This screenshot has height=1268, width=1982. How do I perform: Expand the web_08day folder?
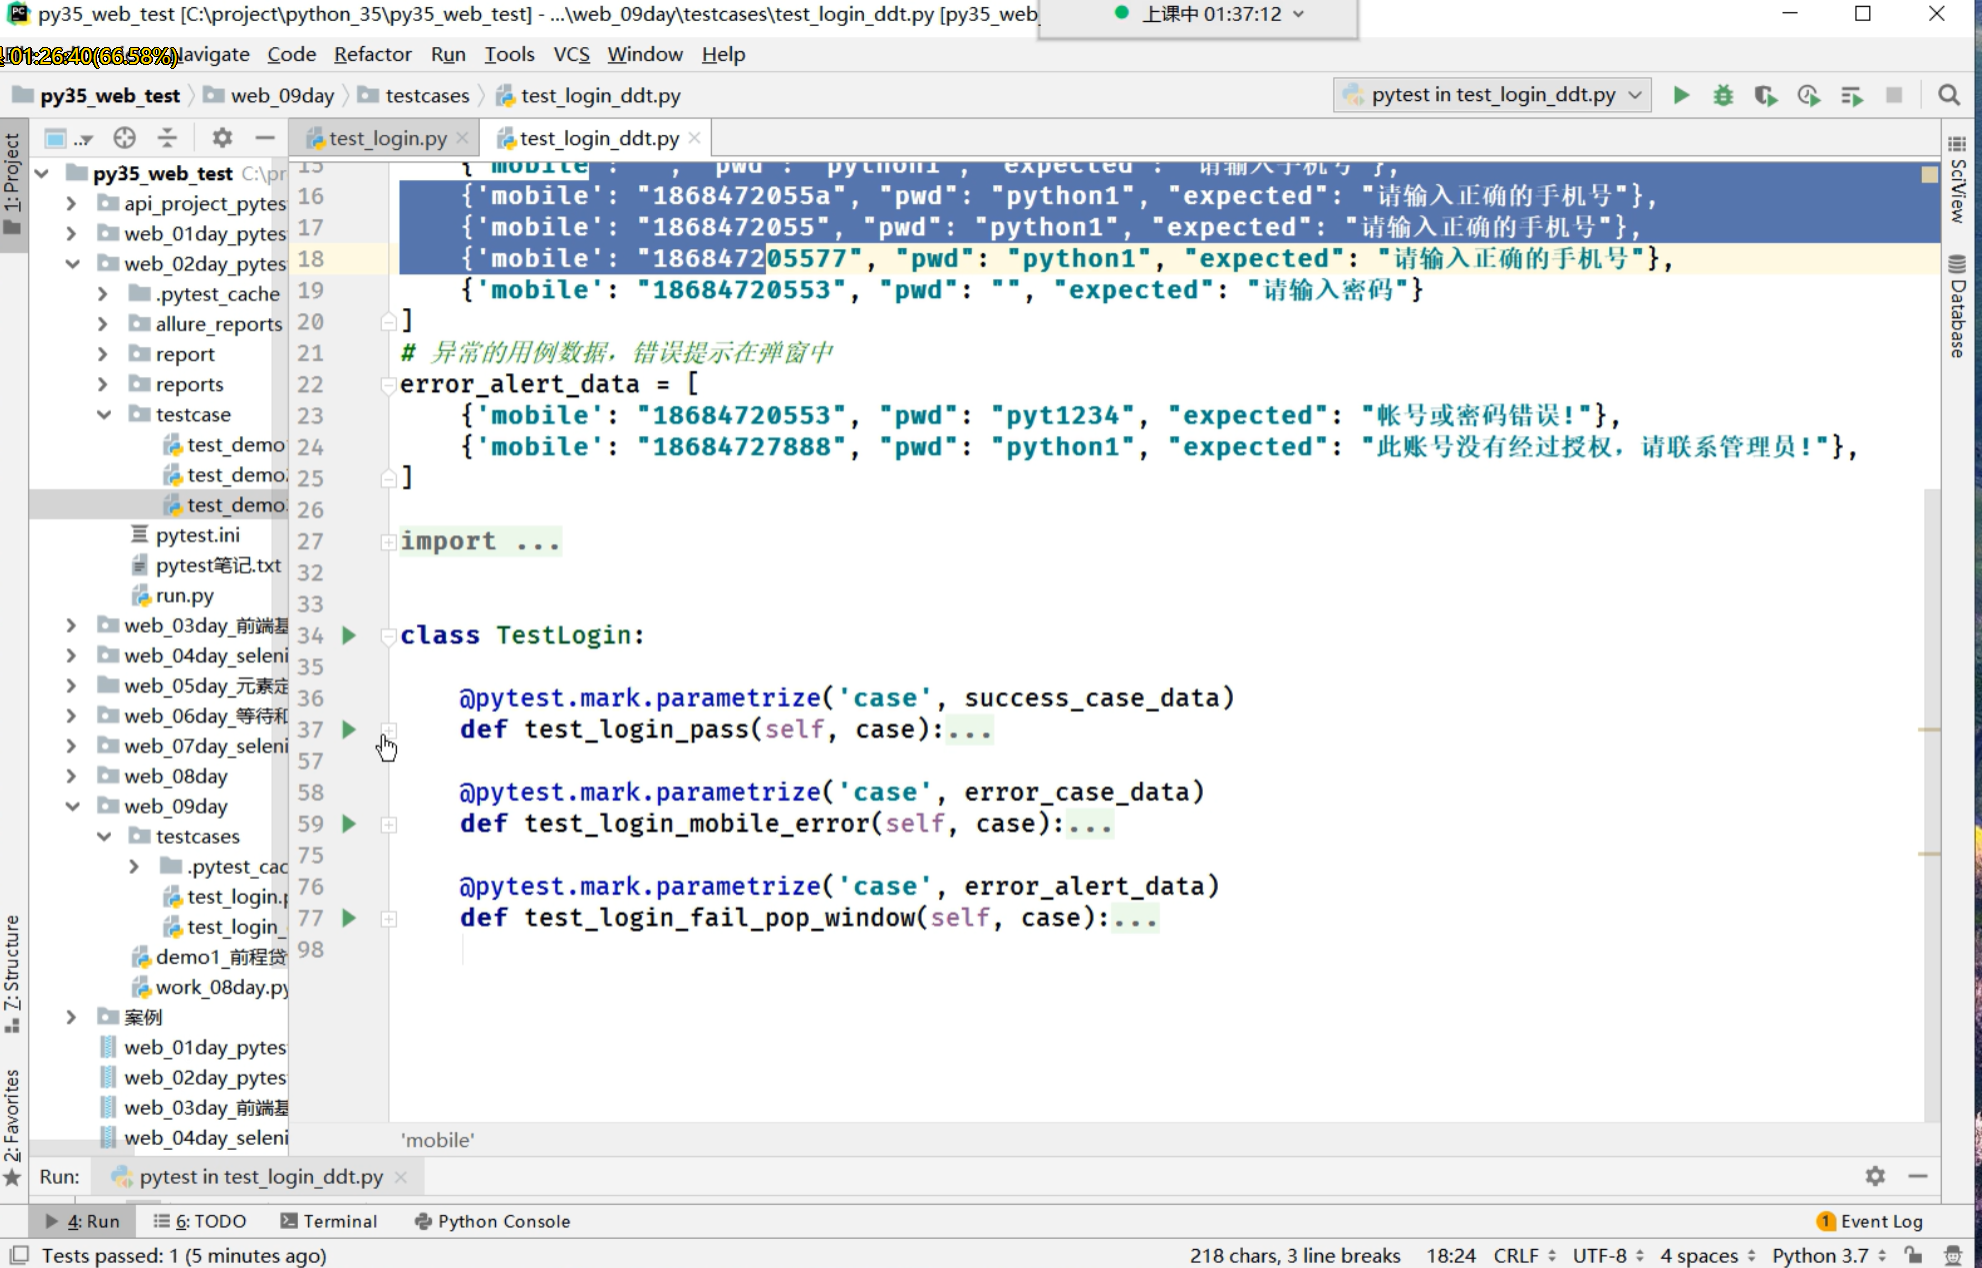(71, 776)
